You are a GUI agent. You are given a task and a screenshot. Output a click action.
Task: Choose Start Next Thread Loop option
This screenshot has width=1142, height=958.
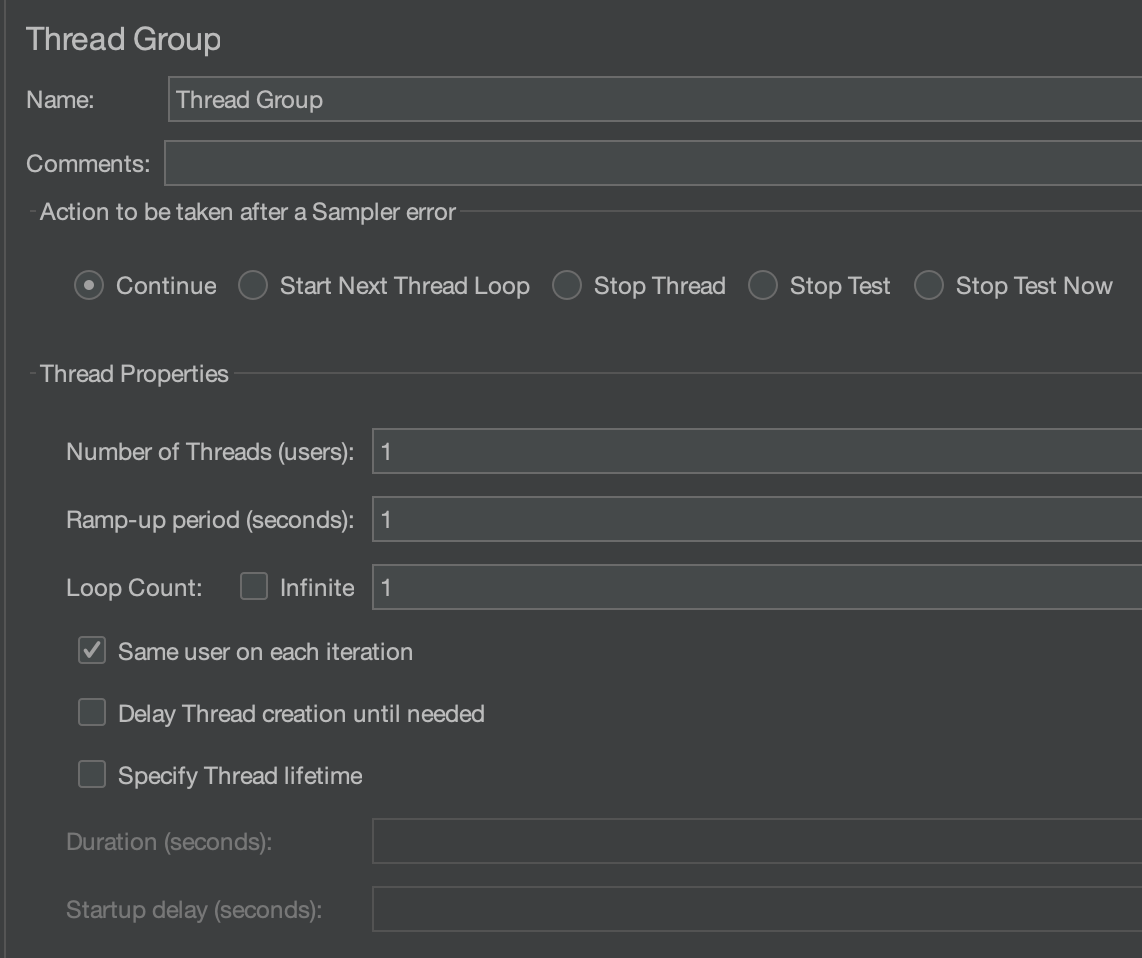pos(253,286)
